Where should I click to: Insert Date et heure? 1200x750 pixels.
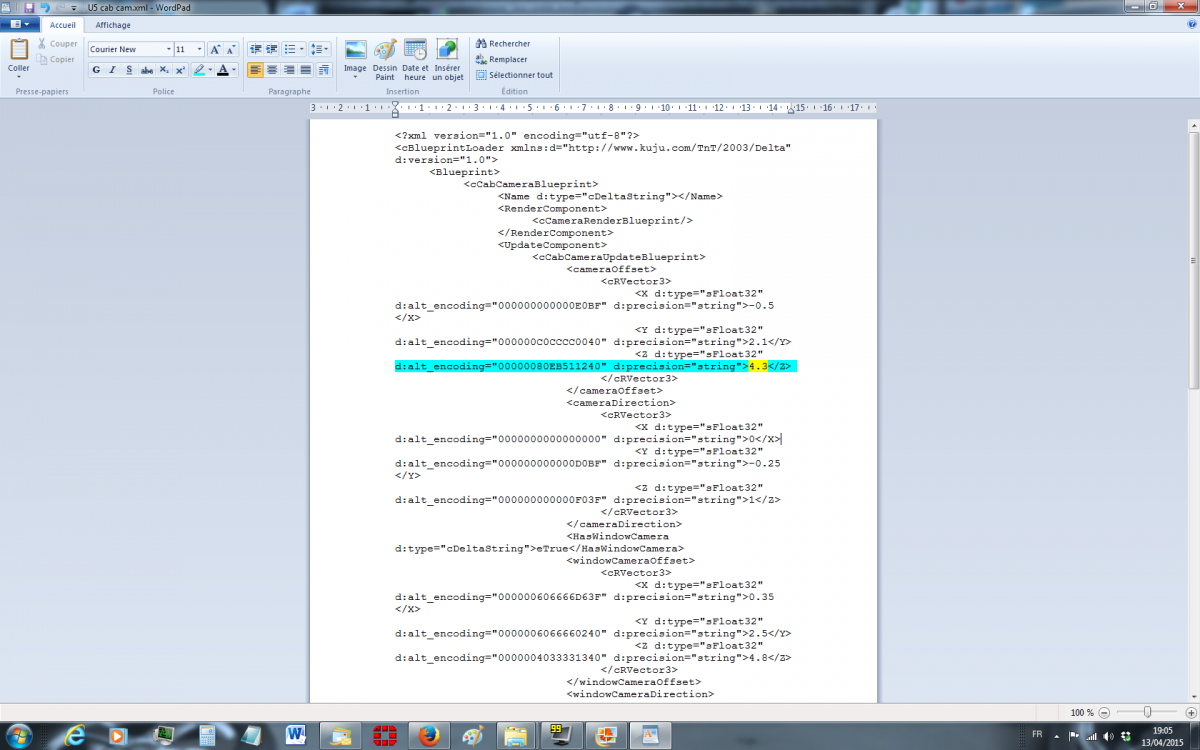415,59
